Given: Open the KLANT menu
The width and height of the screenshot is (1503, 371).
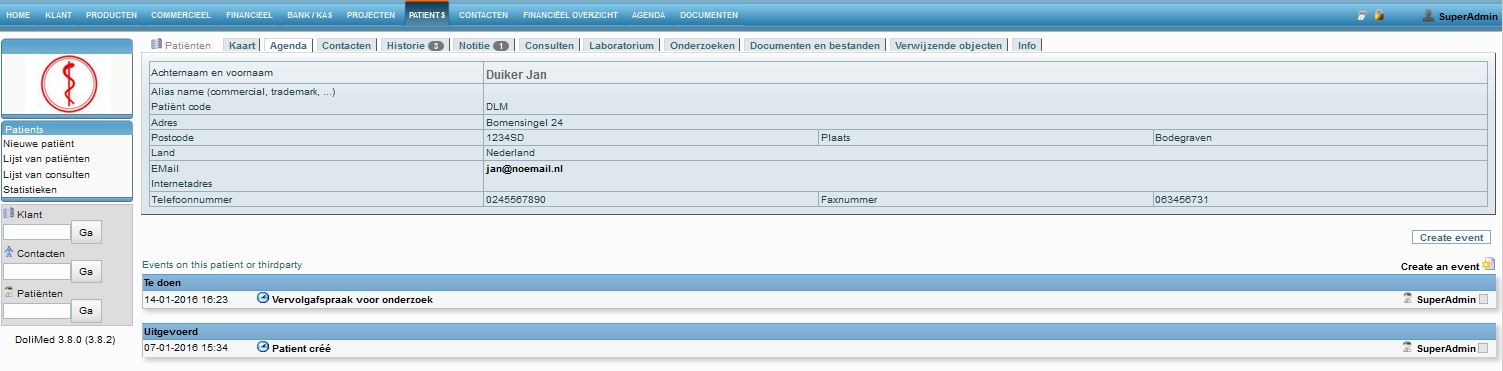Looking at the screenshot, I should click(58, 15).
